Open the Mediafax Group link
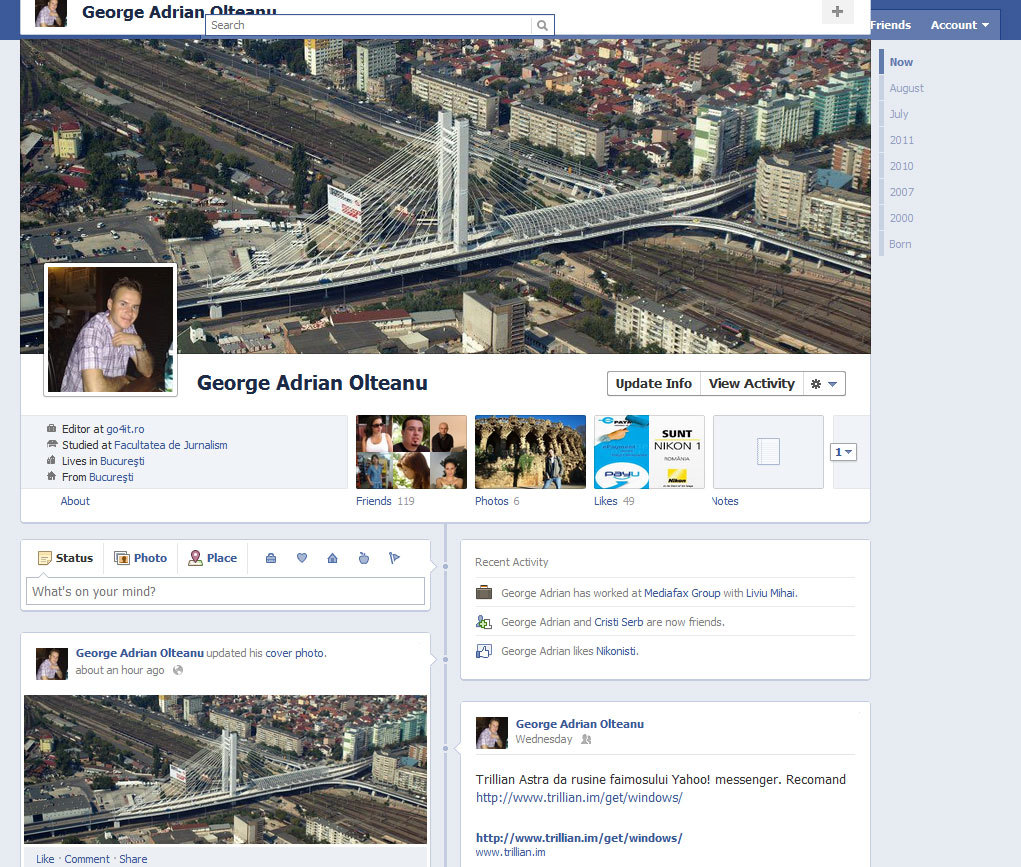This screenshot has height=867, width=1021. [x=682, y=593]
